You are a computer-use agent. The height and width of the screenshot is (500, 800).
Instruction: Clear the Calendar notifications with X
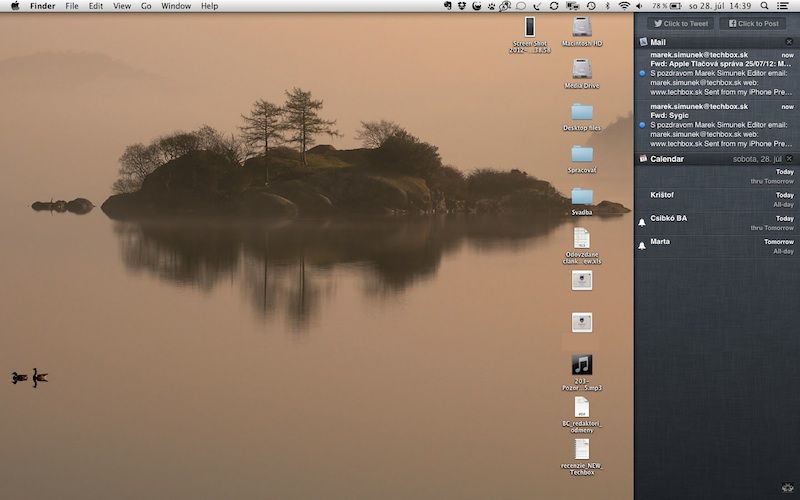click(789, 159)
